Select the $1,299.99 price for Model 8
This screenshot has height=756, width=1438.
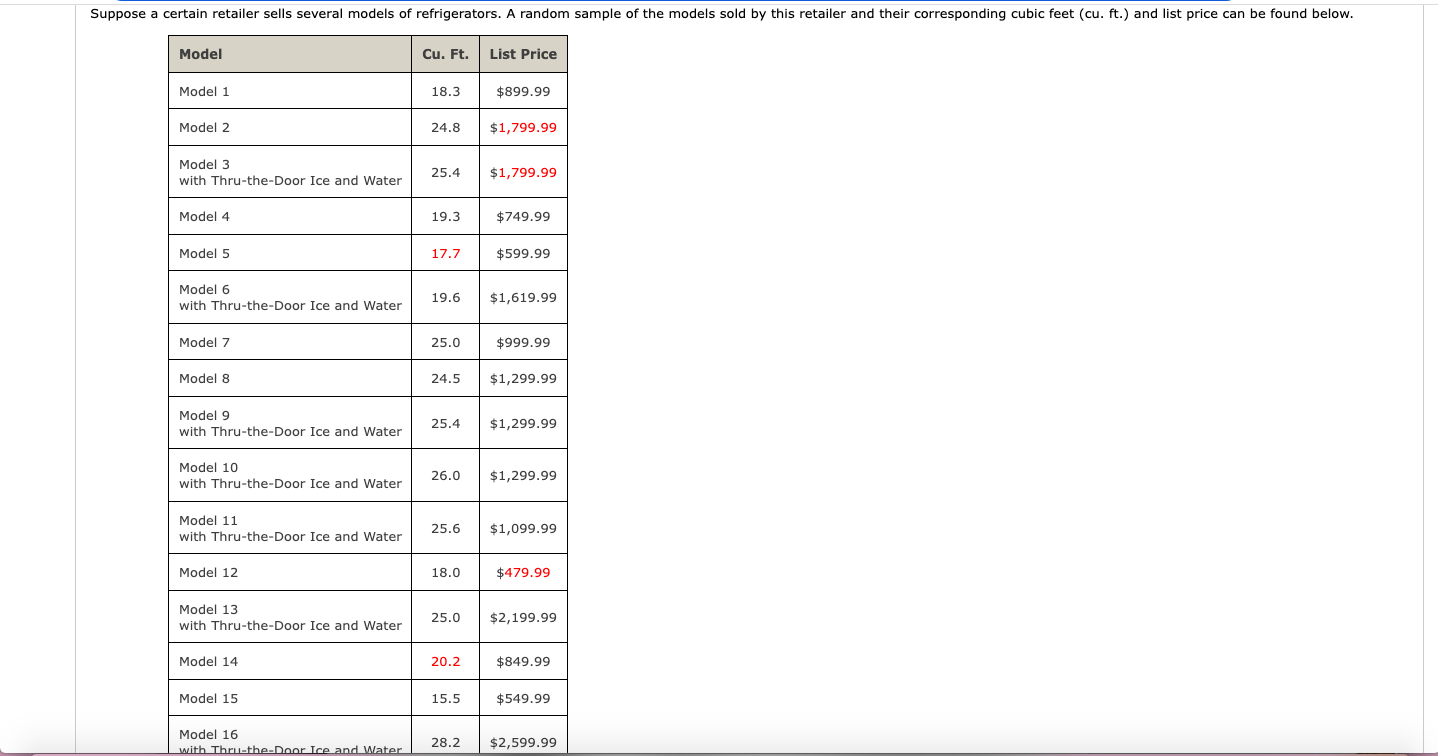pyautogui.click(x=522, y=378)
